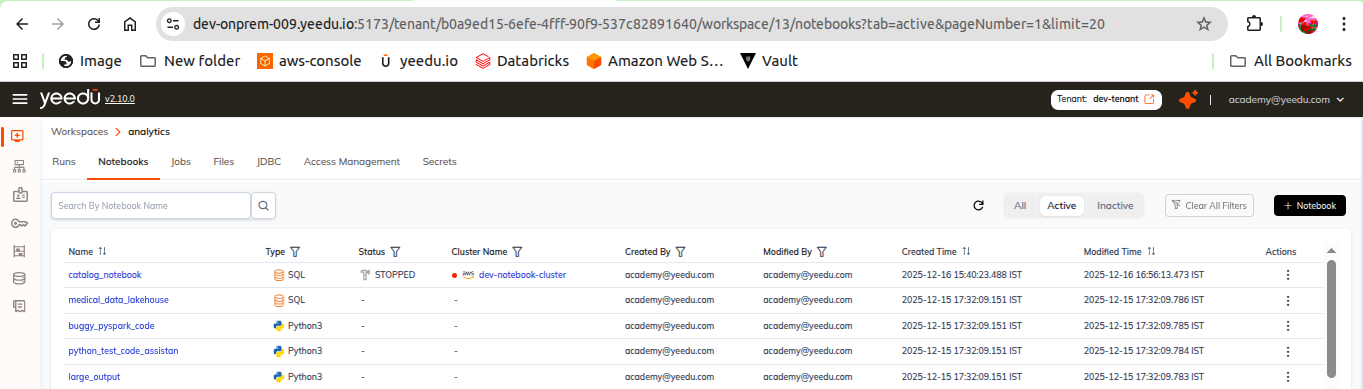The height and width of the screenshot is (389, 1363).
Task: Sort by Created Time arrows
Action: [966, 252]
